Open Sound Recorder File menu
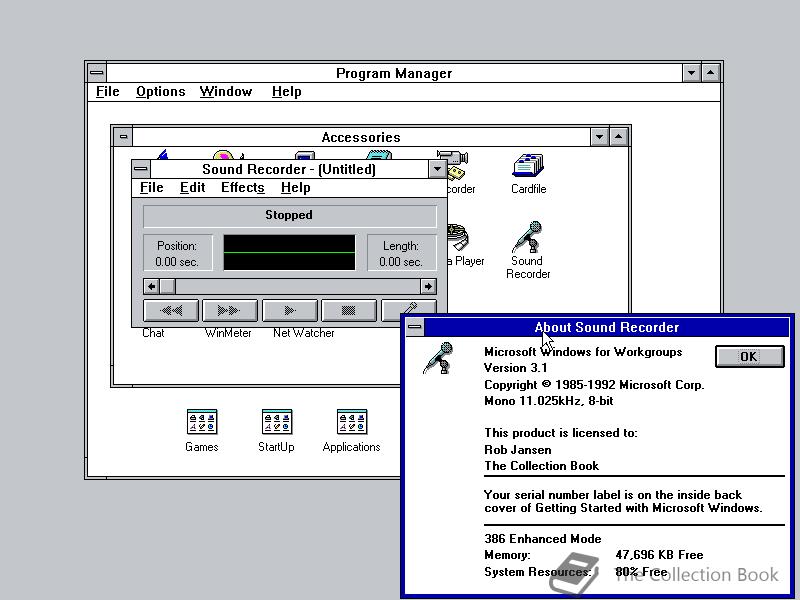 point(152,188)
